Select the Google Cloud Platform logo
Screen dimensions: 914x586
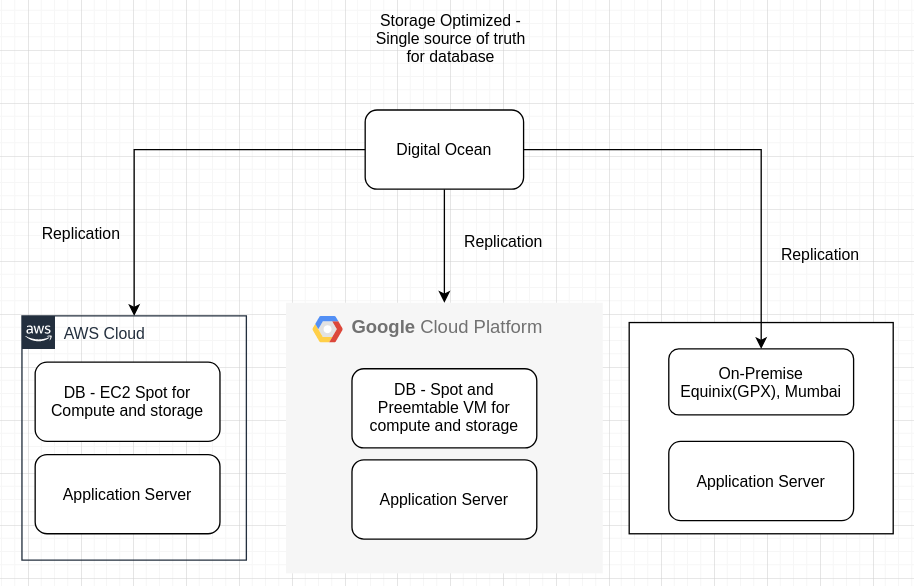pyautogui.click(x=327, y=327)
